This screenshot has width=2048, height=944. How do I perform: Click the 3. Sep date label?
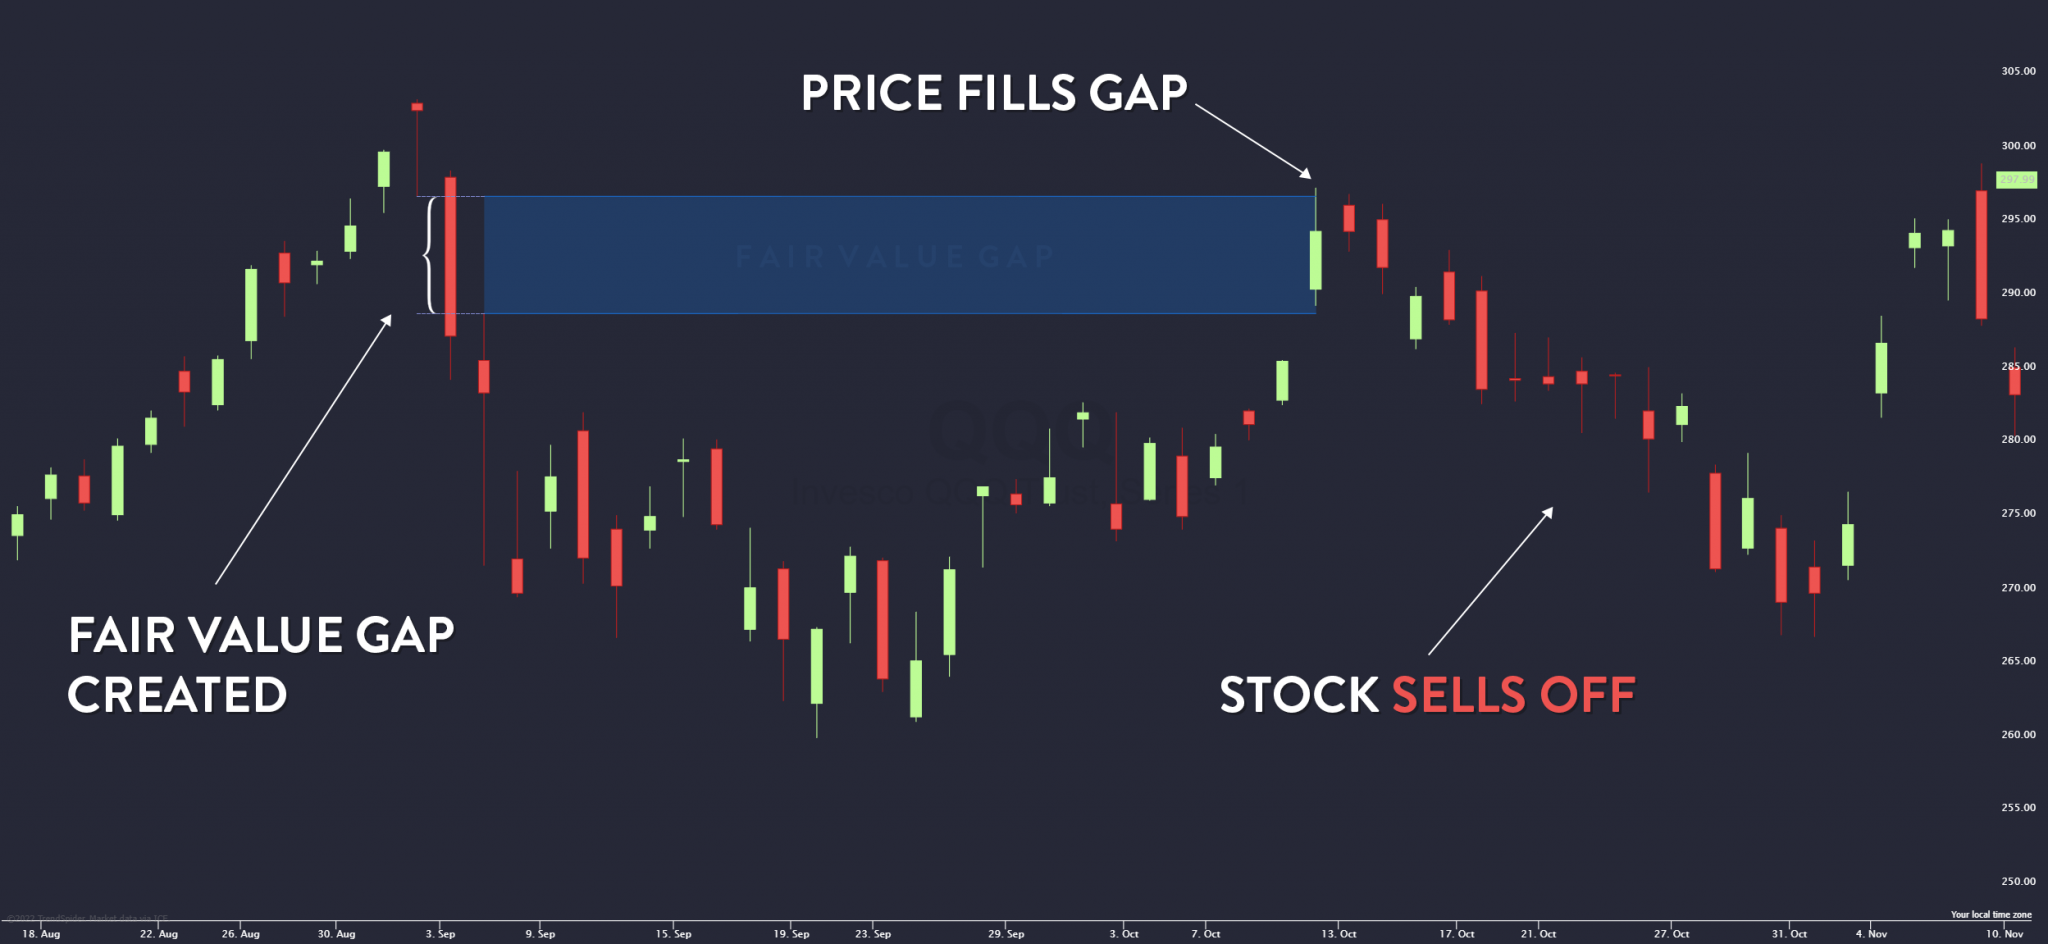point(440,934)
